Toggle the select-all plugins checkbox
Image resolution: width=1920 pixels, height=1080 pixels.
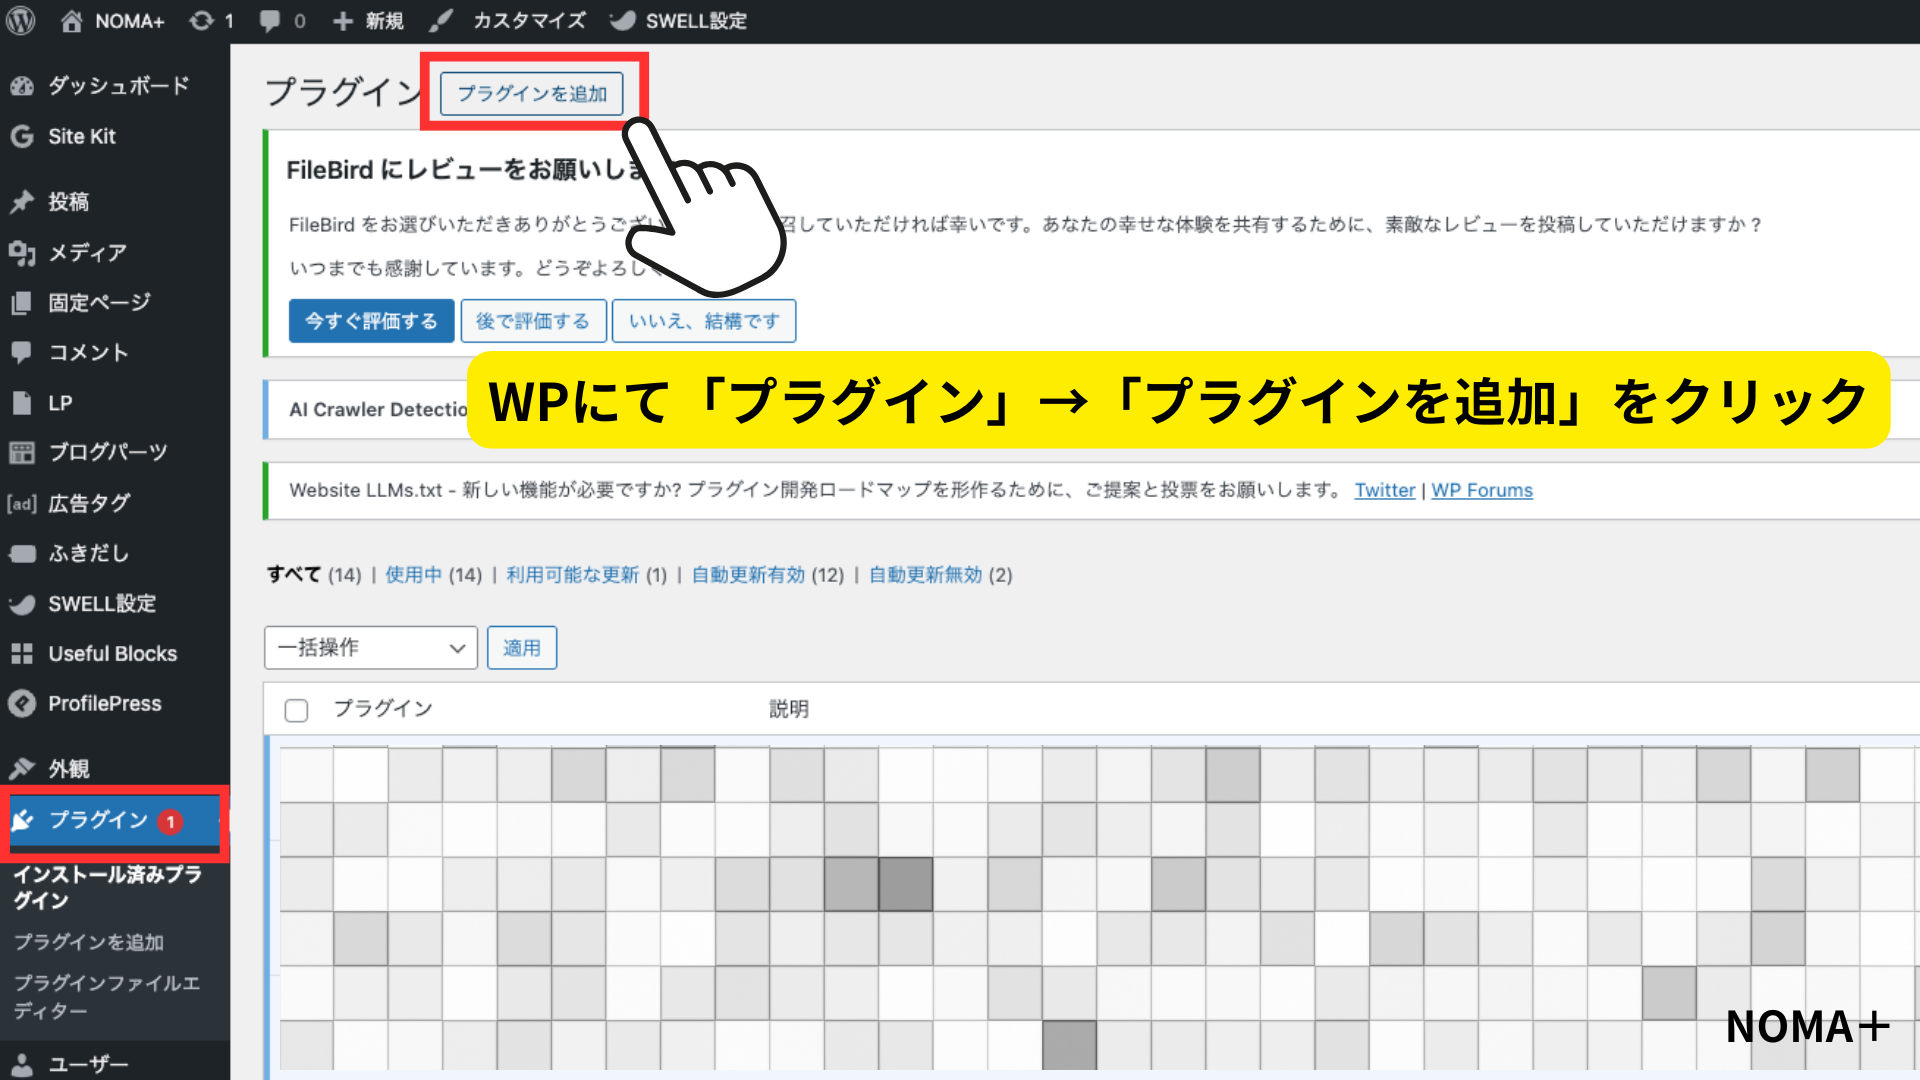296,710
